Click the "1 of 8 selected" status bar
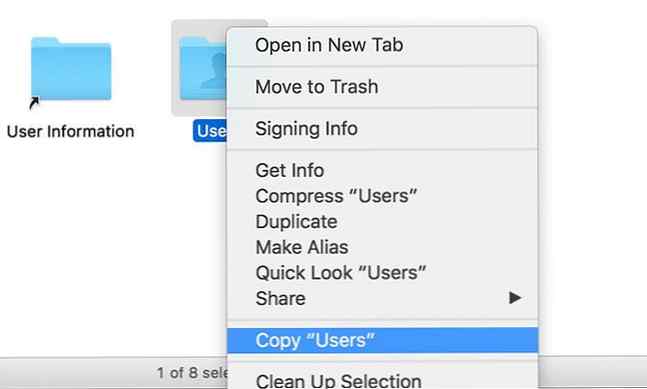Viewport: 647px width, 389px height. tap(192, 373)
